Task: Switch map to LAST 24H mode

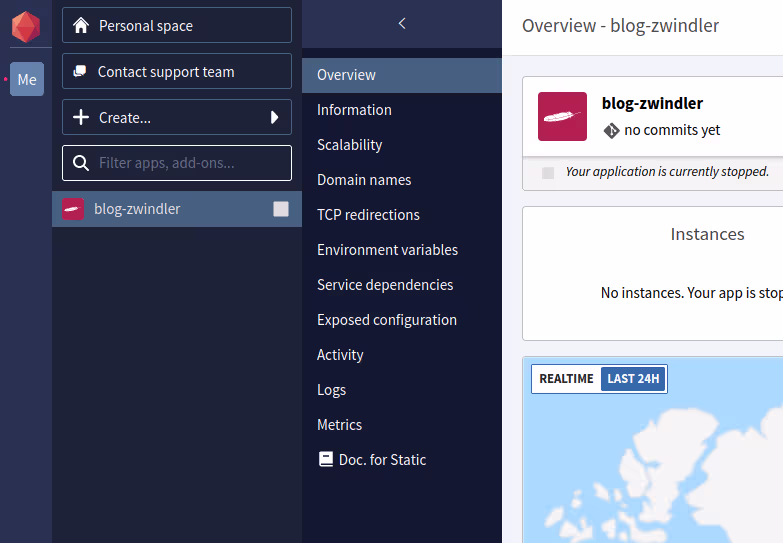Action: coord(634,379)
